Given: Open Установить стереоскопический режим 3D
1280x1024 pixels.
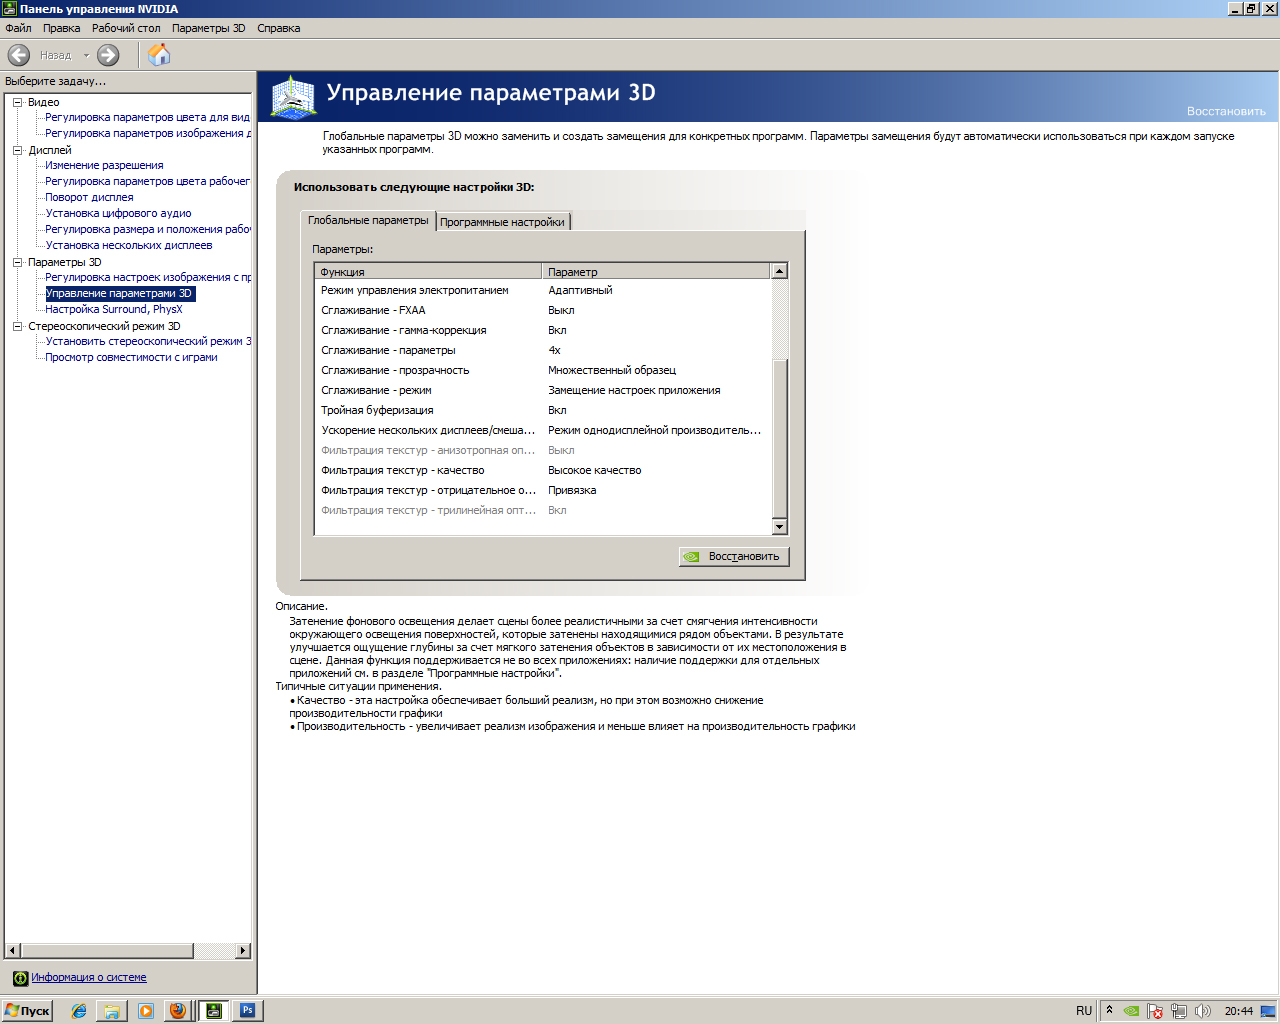Looking at the screenshot, I should pyautogui.click(x=147, y=341).
